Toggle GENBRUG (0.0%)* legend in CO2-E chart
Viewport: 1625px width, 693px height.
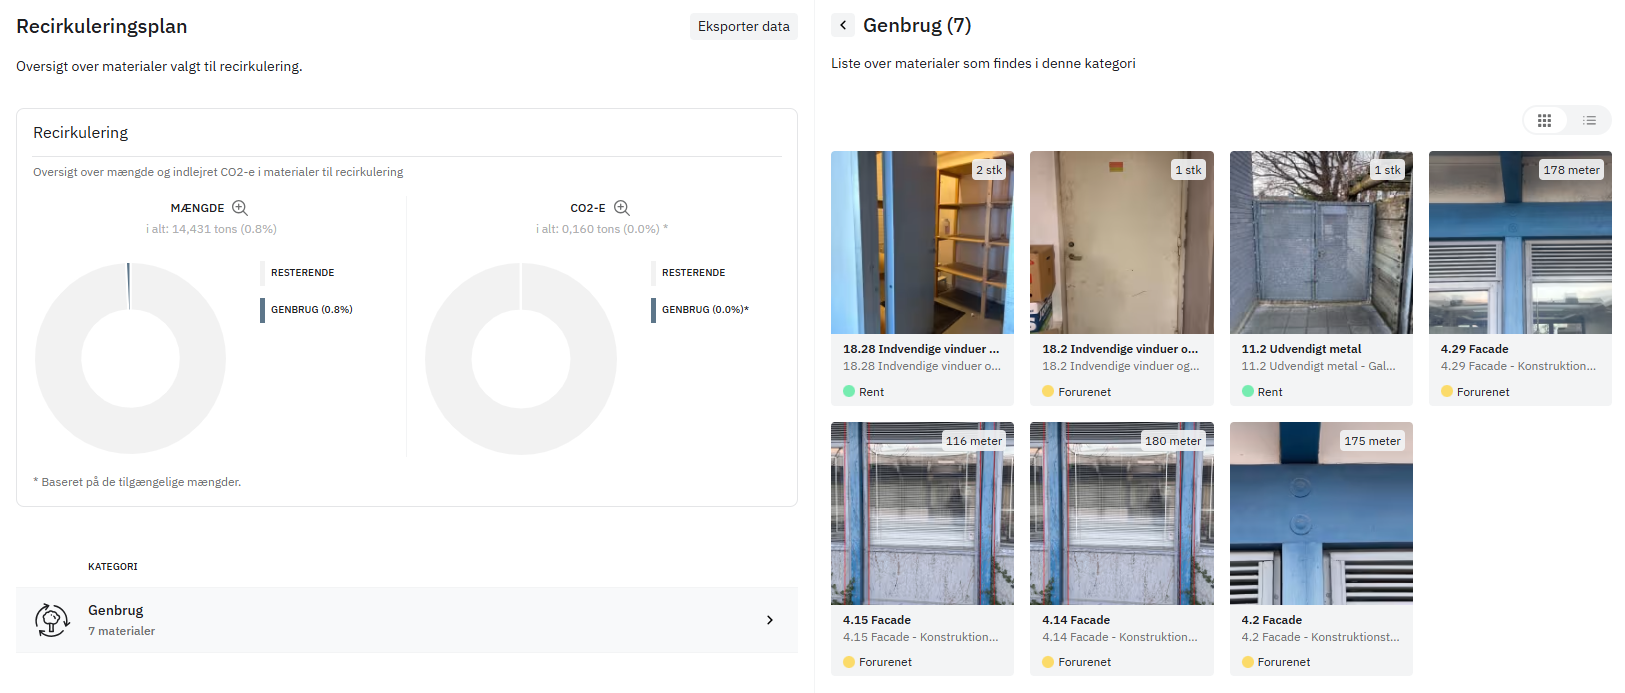pos(704,310)
